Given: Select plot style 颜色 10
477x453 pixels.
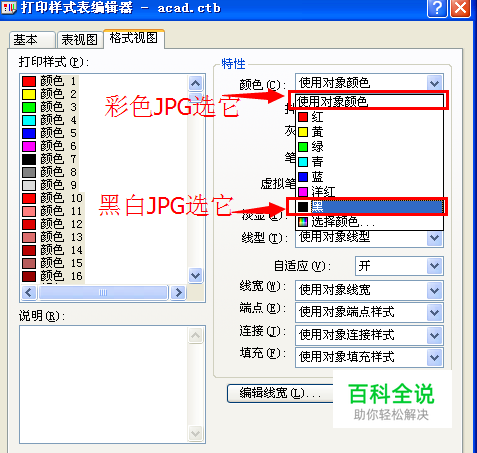Looking at the screenshot, I should pos(53,198).
